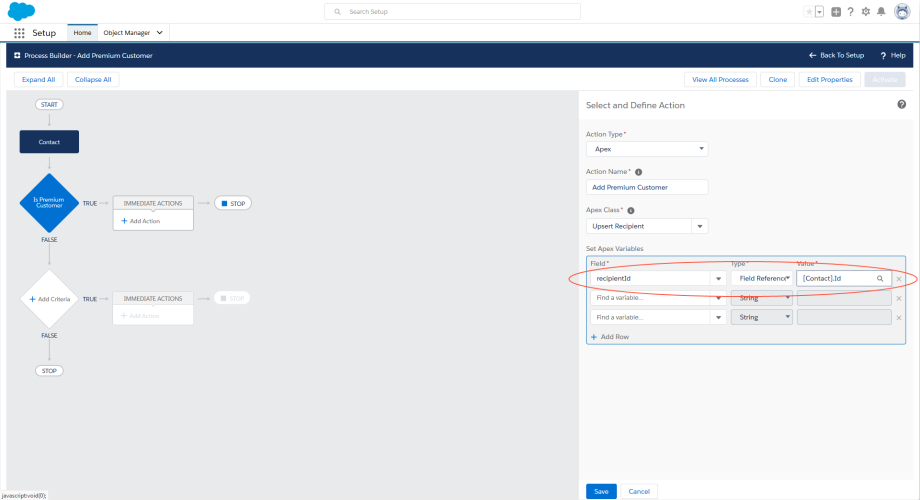Click View All Processes button
This screenshot has height=500, width=920.
pyautogui.click(x=721, y=80)
